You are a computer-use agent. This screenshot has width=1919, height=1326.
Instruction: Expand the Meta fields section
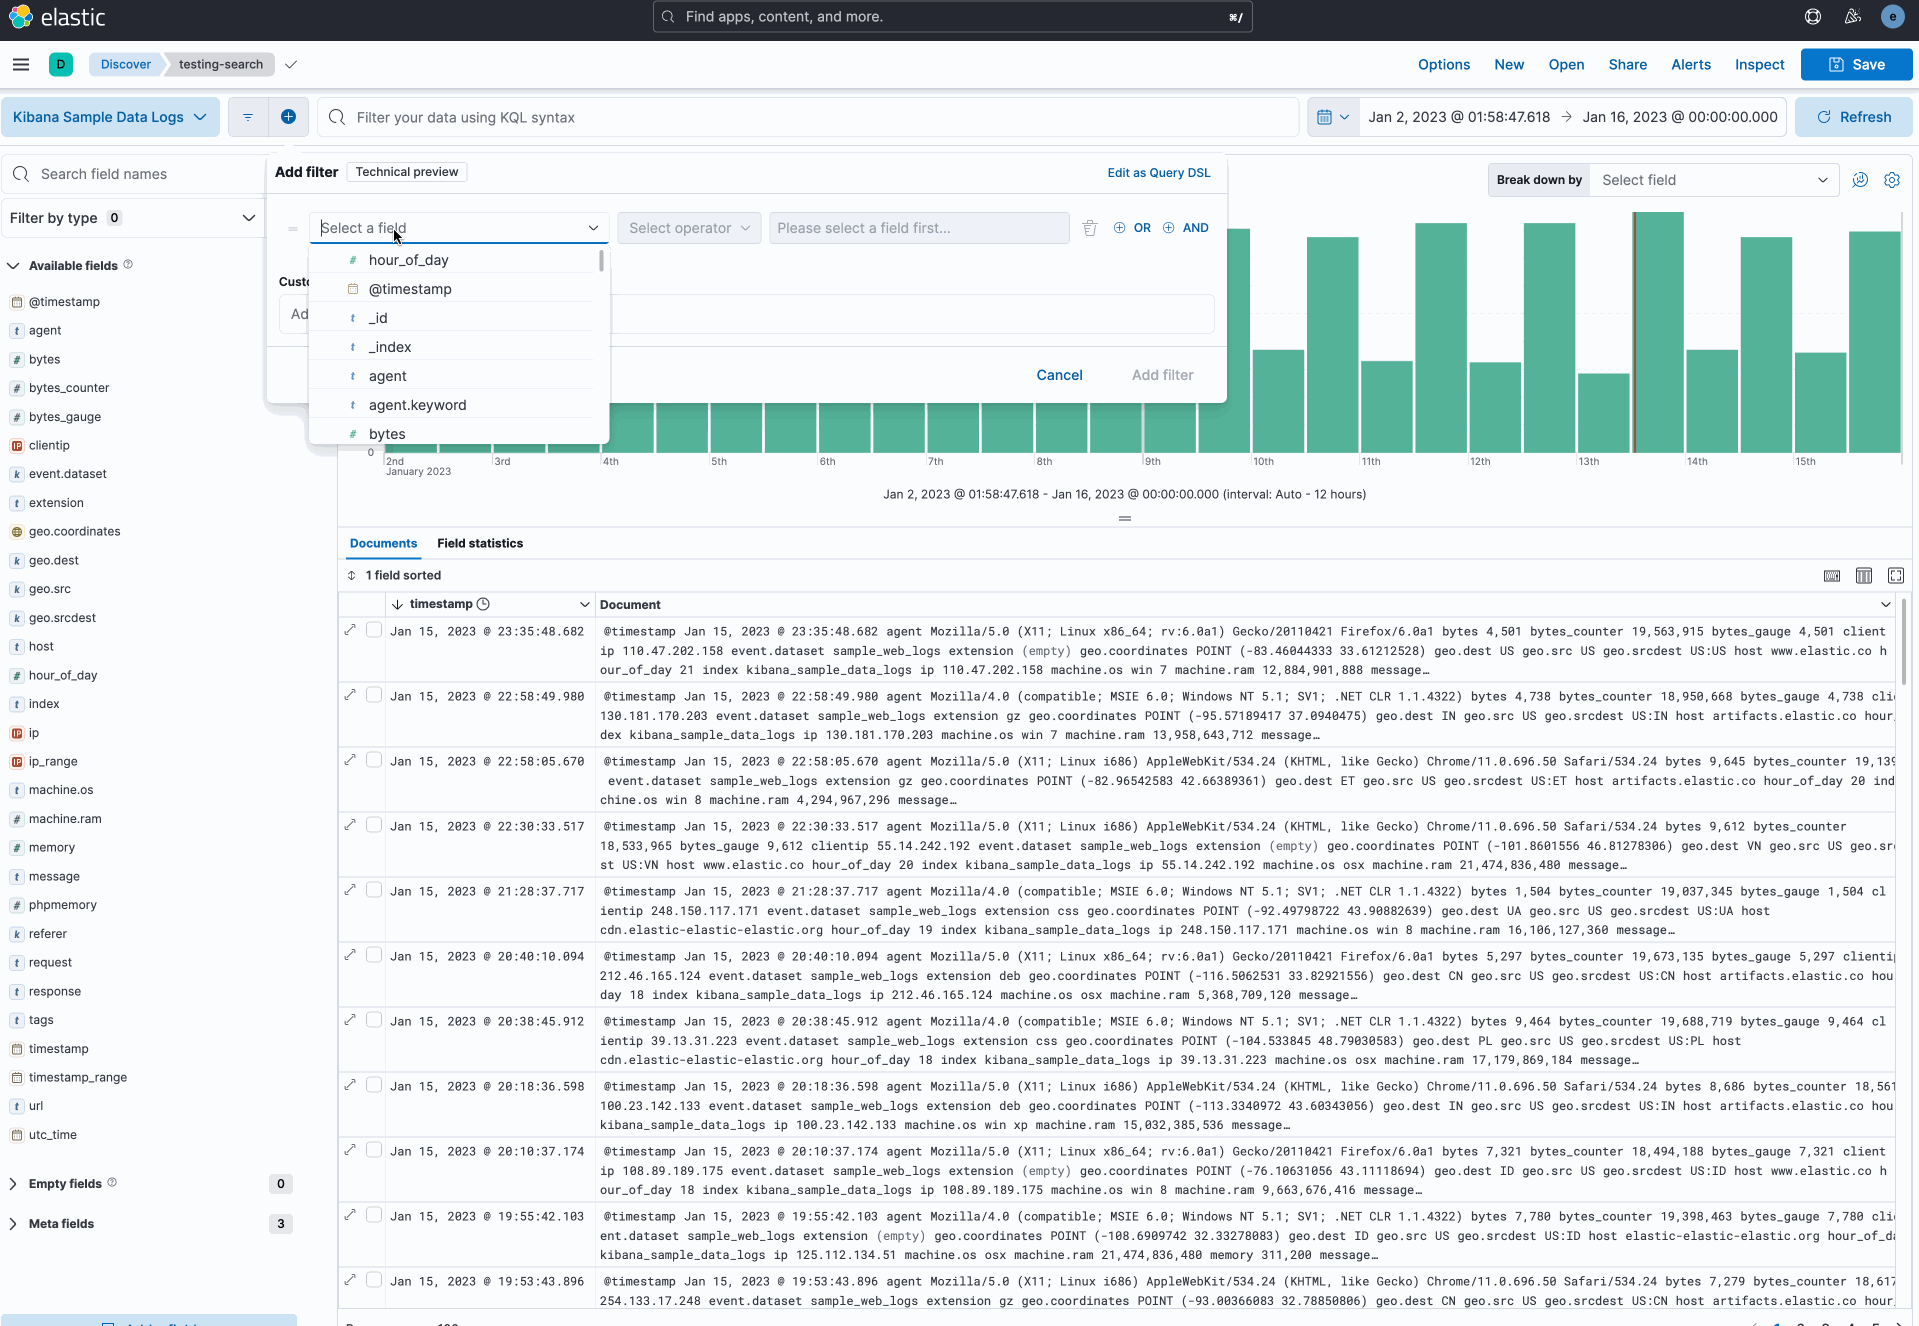(x=13, y=1224)
